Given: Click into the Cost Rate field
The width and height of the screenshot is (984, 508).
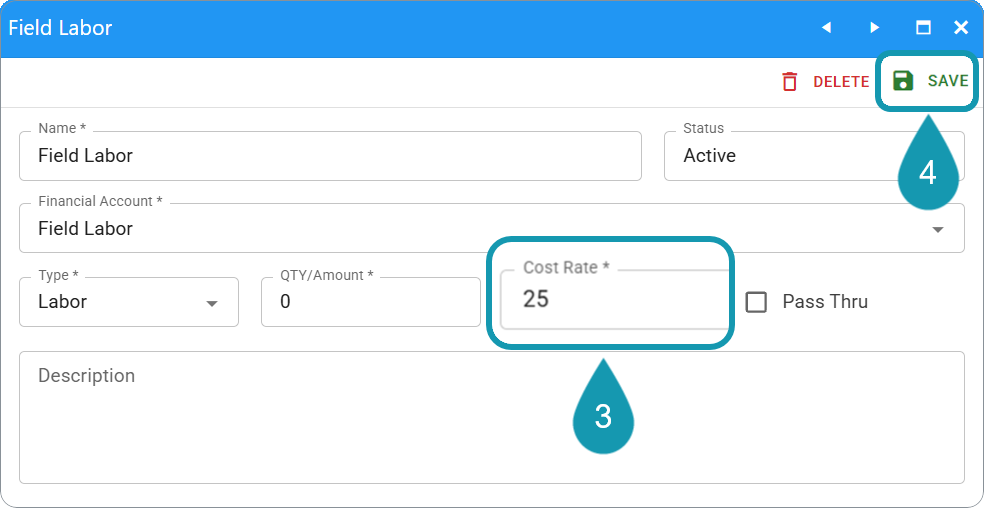Looking at the screenshot, I should (614, 300).
